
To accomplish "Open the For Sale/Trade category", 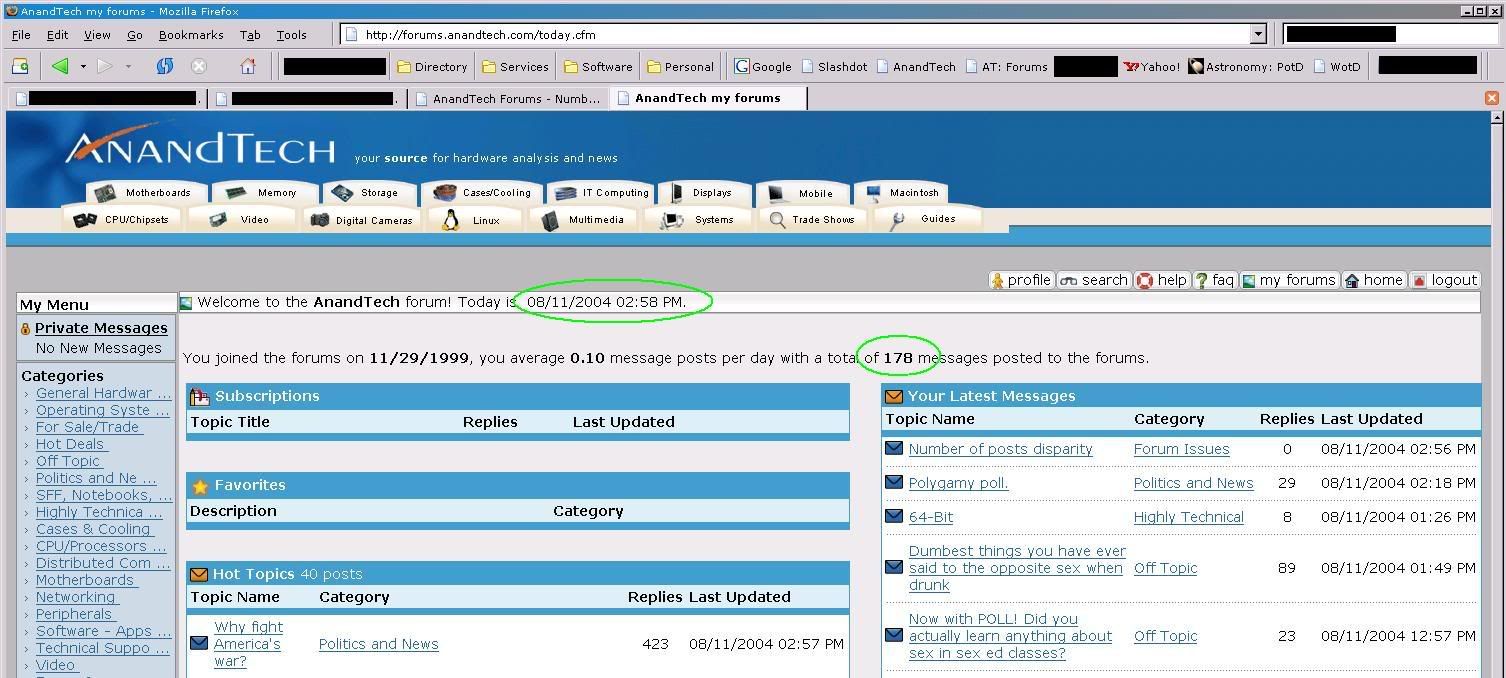I will pyautogui.click(x=88, y=427).
